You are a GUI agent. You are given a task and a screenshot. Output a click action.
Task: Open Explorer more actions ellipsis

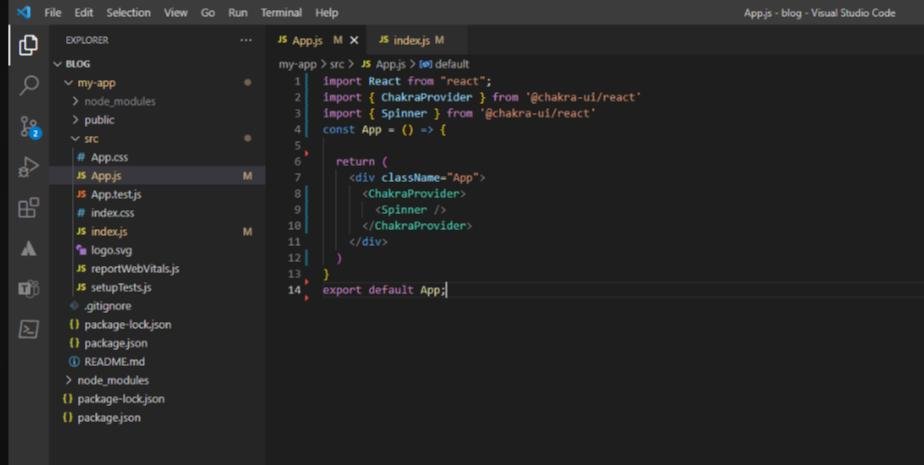246,40
